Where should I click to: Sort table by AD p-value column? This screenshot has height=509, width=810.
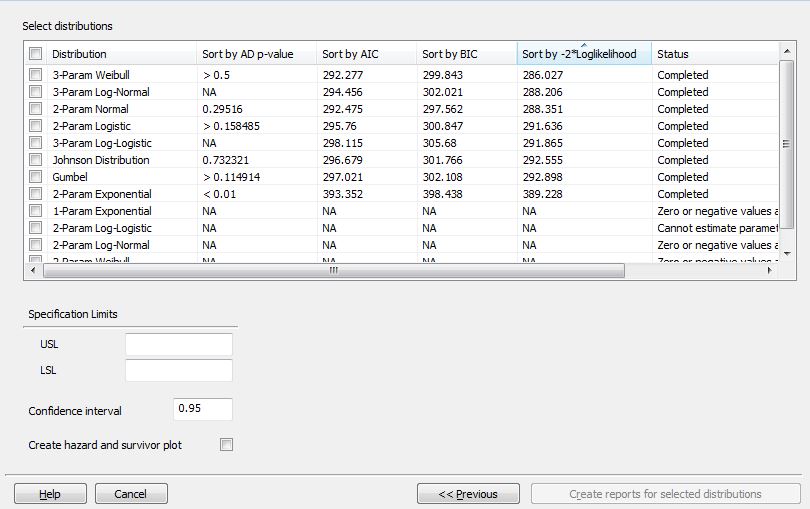tap(255, 54)
